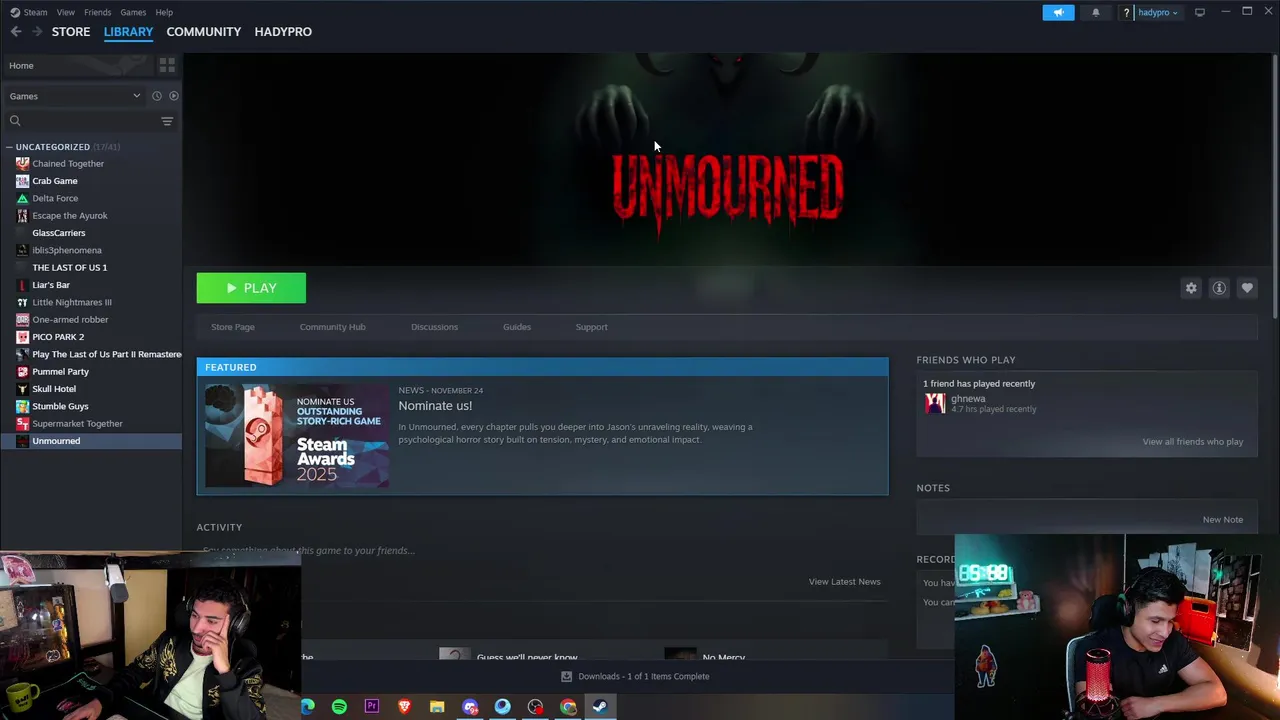Open the Community Hub link
Screen dimensions: 1280x720
point(332,327)
